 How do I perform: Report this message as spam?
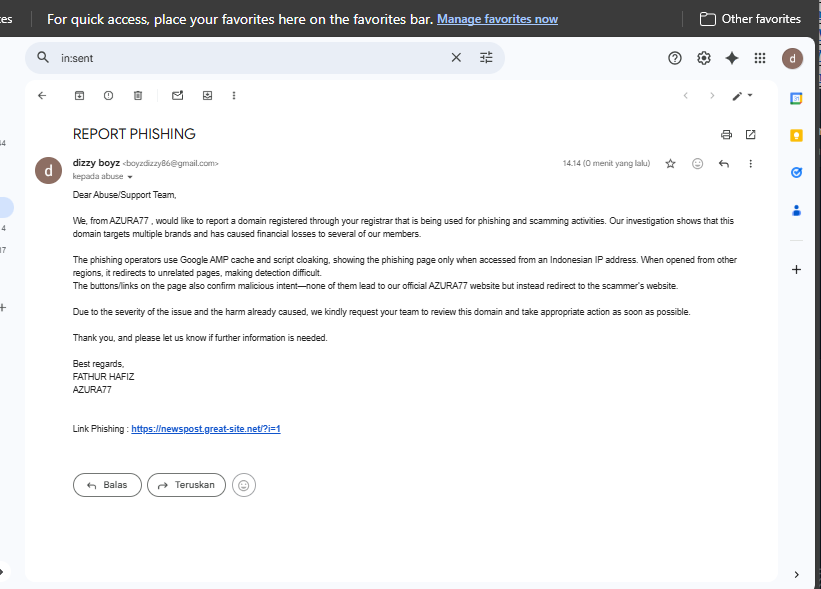click(108, 95)
